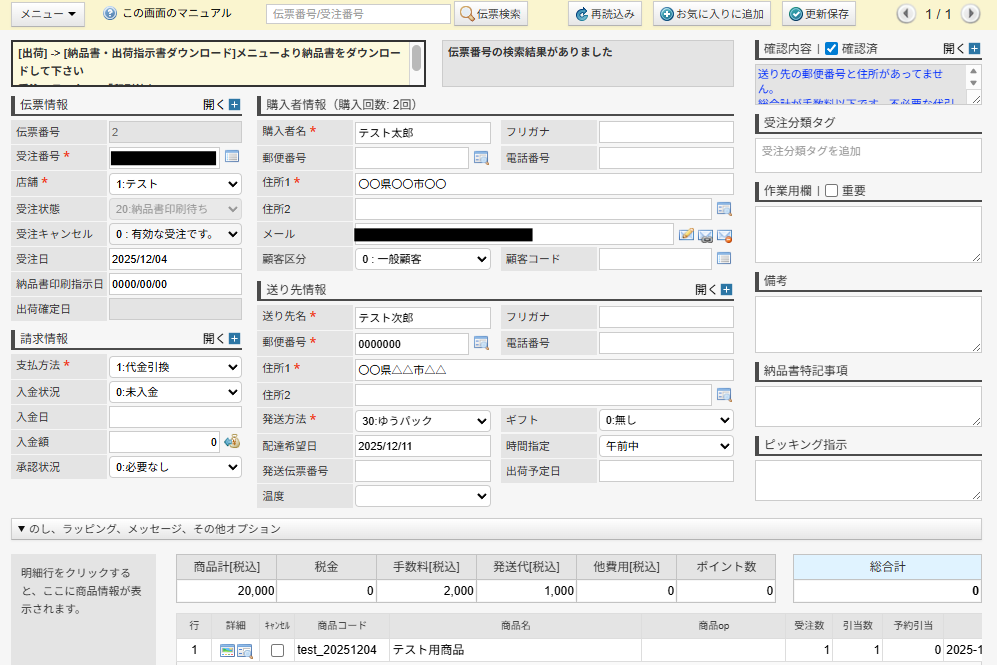This screenshot has width=997, height=665.
Task: Click the linked mail envelope icon
Action: [705, 235]
